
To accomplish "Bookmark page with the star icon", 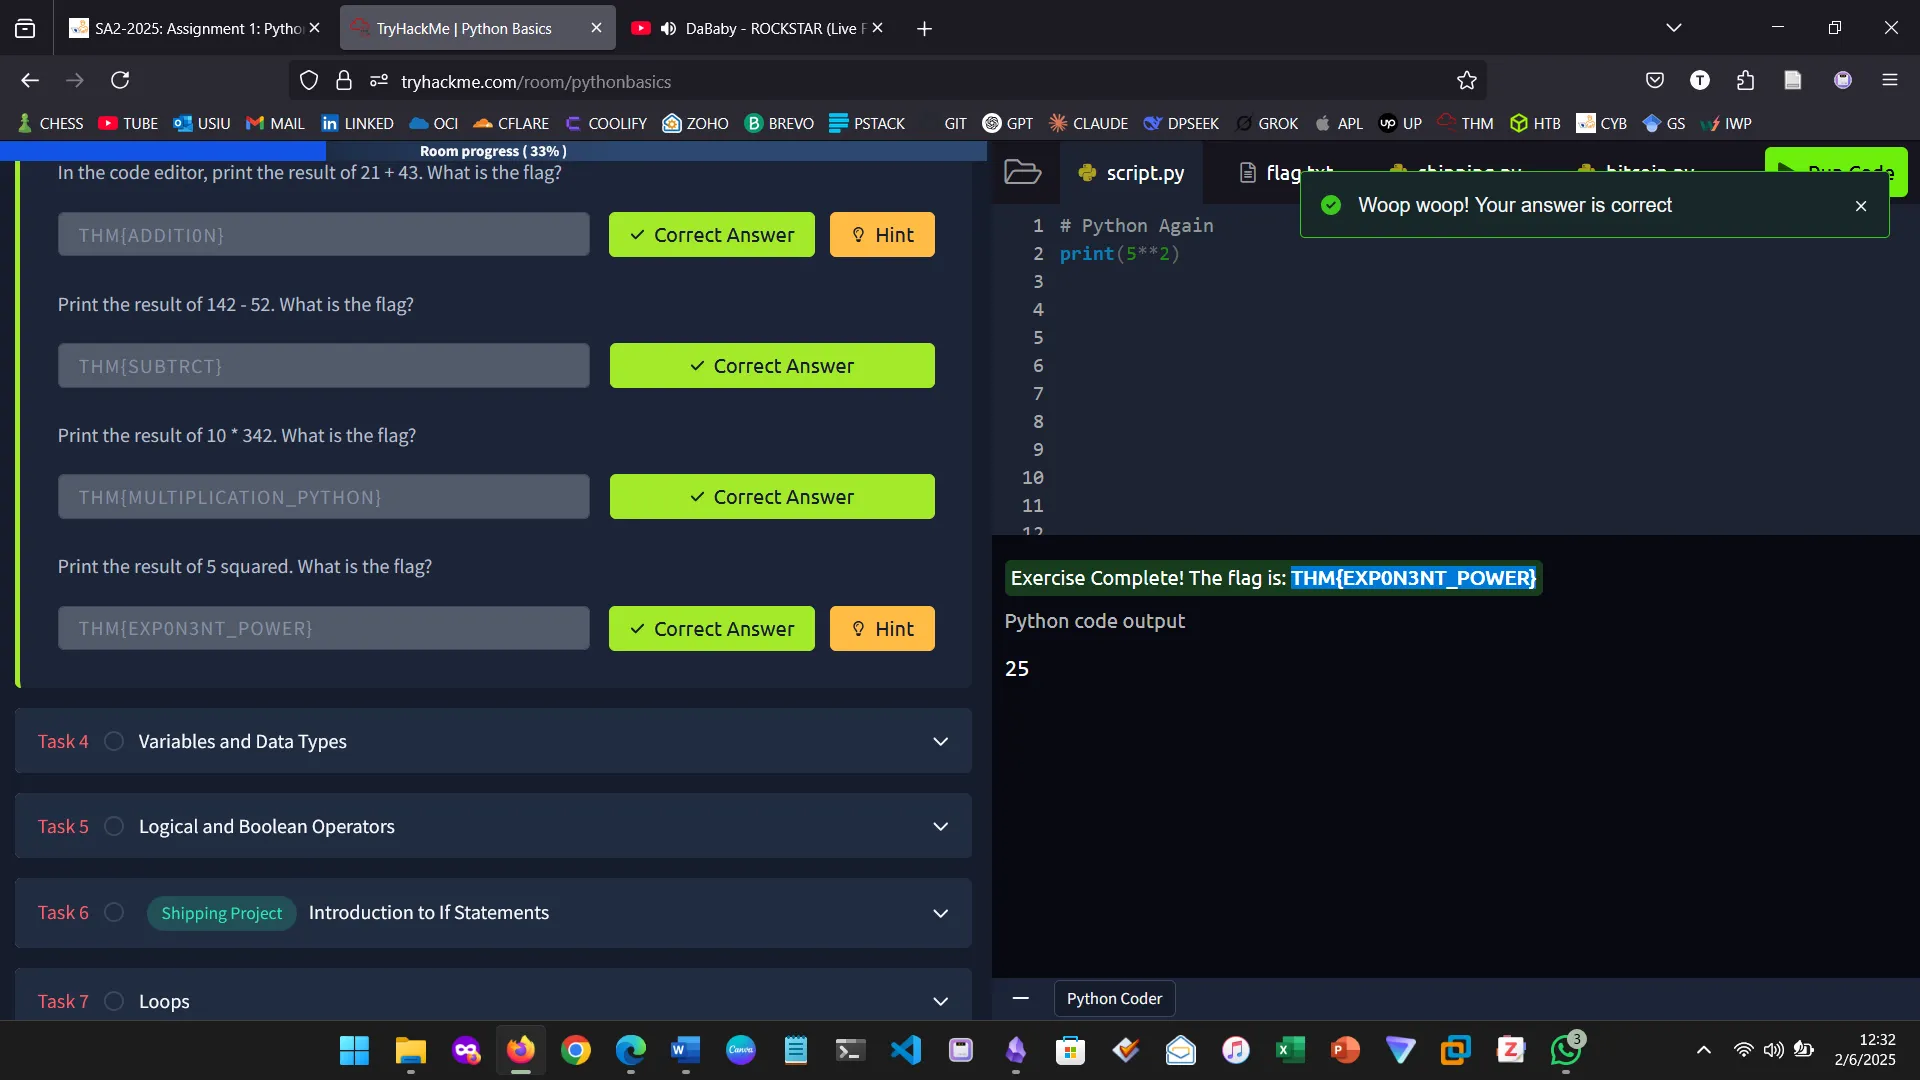I will click(1466, 81).
